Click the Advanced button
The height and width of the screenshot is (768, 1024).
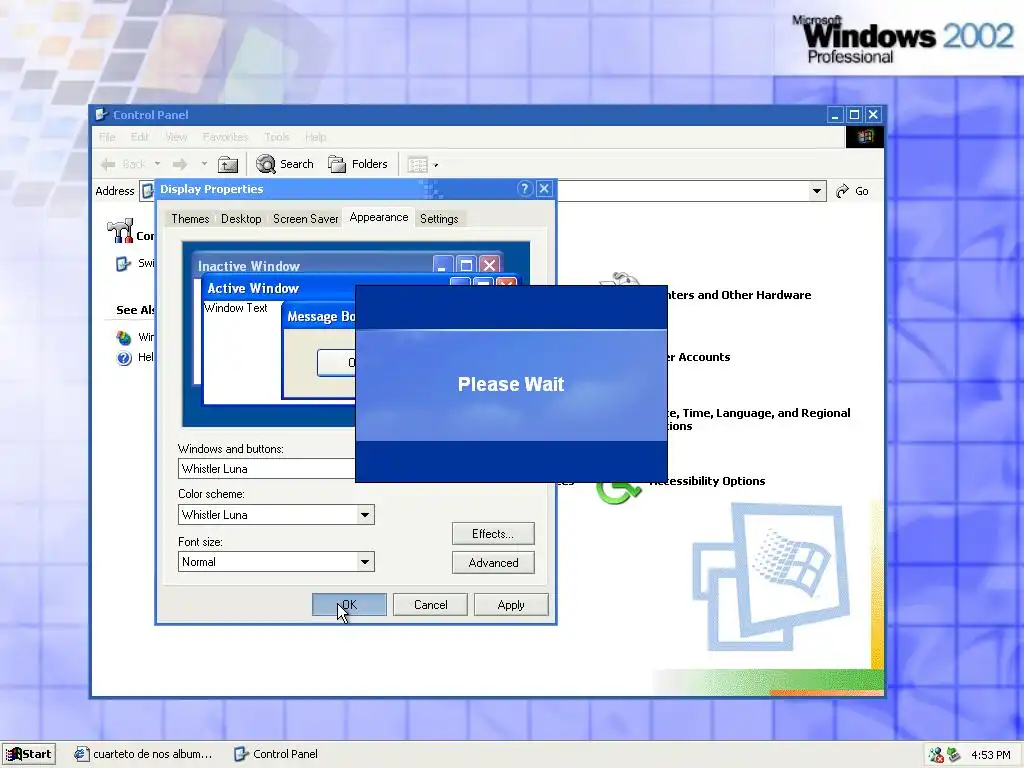tap(493, 563)
